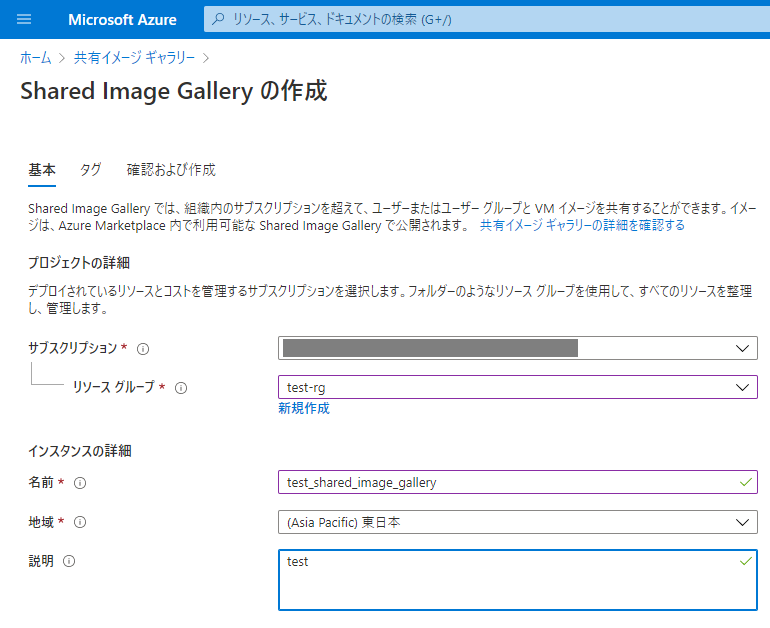Focus the resource search box

point(486,19)
